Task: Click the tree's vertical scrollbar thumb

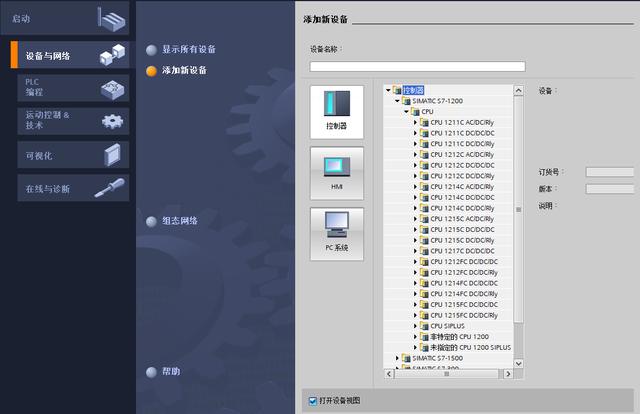Action: coord(518,209)
